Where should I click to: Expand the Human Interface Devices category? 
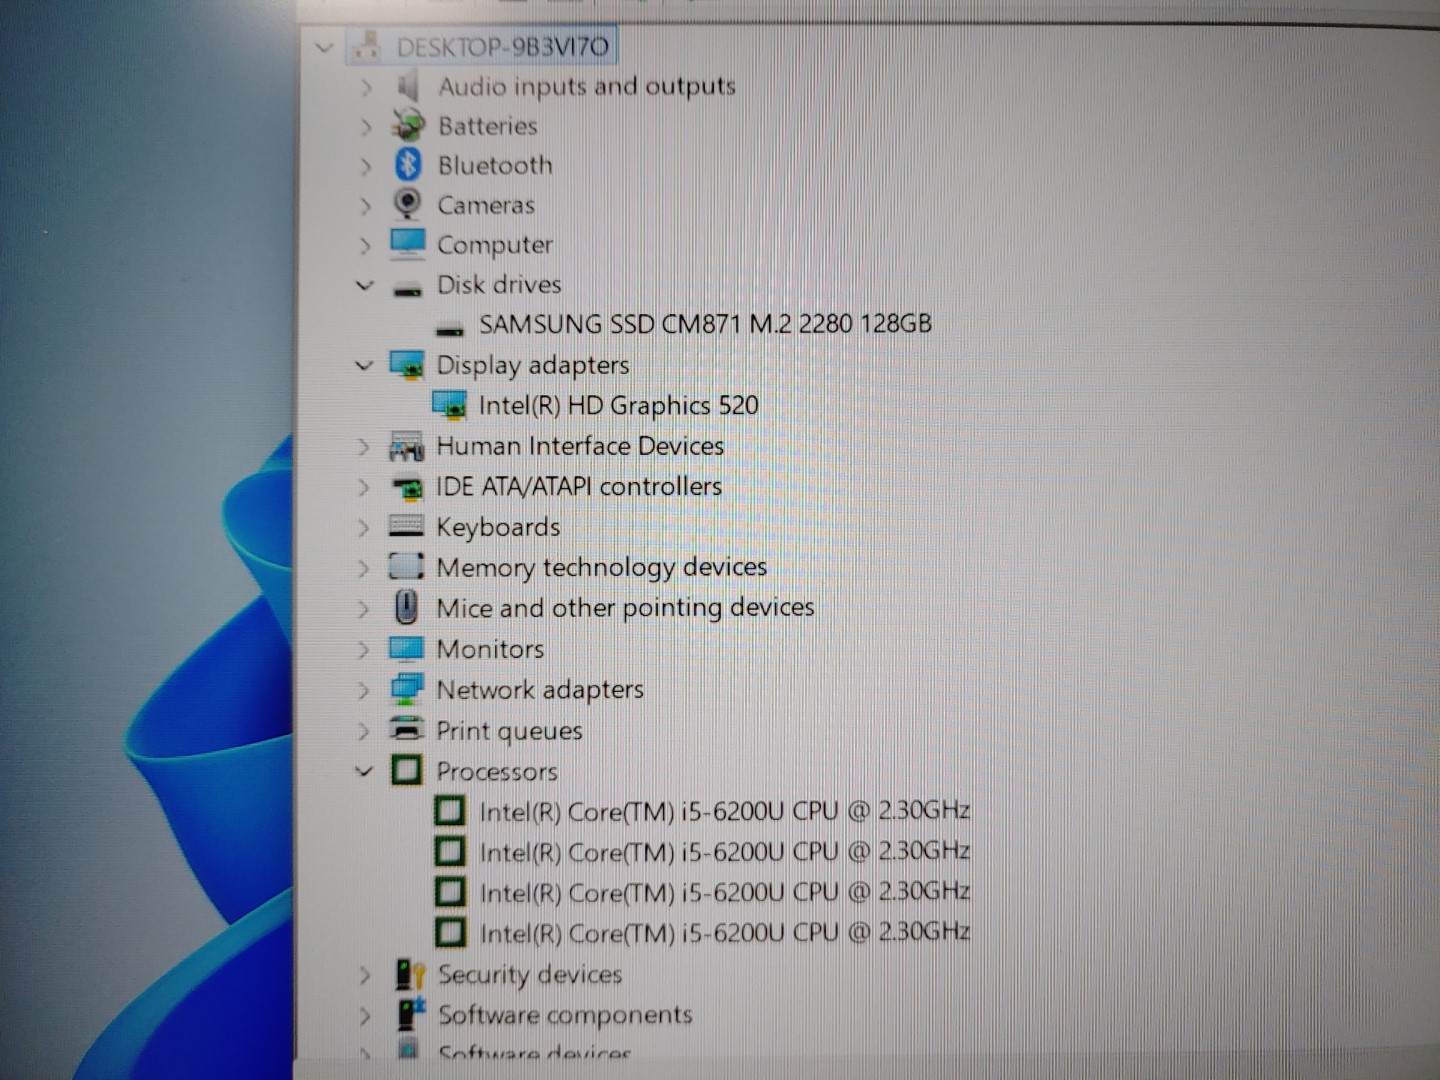[x=364, y=446]
